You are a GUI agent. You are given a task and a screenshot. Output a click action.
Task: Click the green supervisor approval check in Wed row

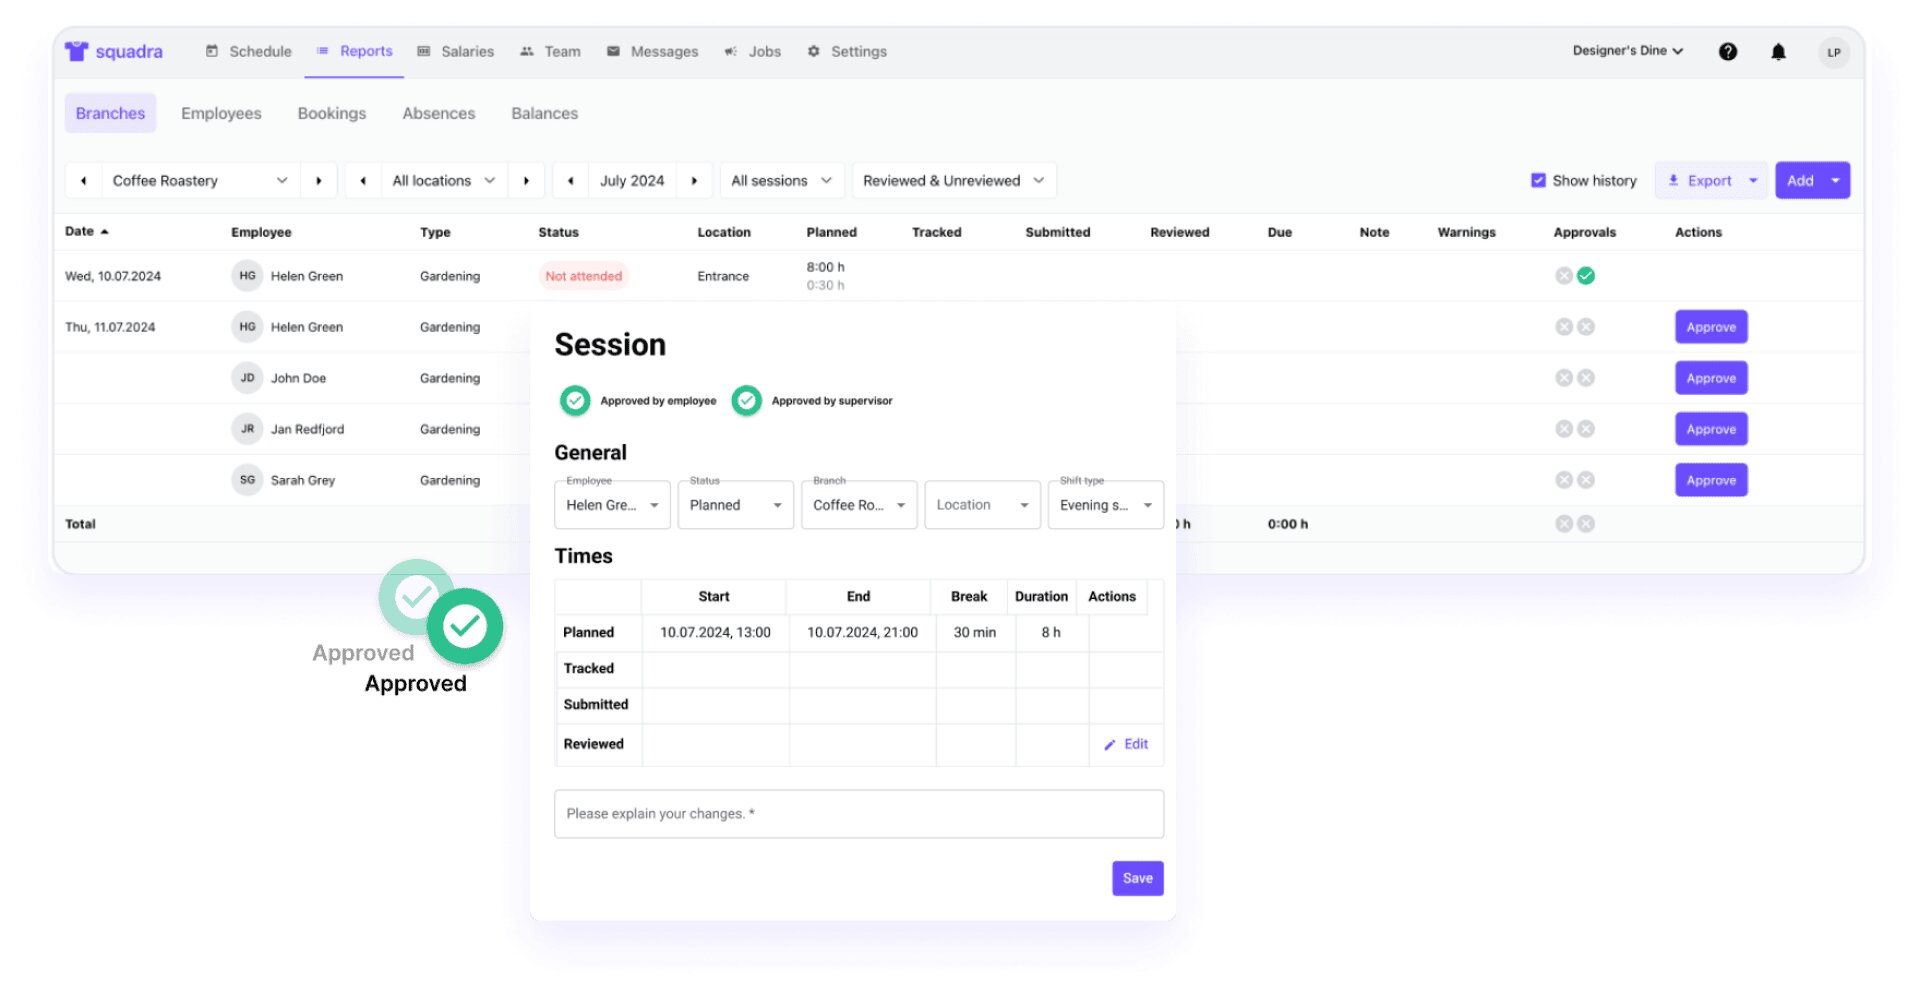pos(1586,276)
